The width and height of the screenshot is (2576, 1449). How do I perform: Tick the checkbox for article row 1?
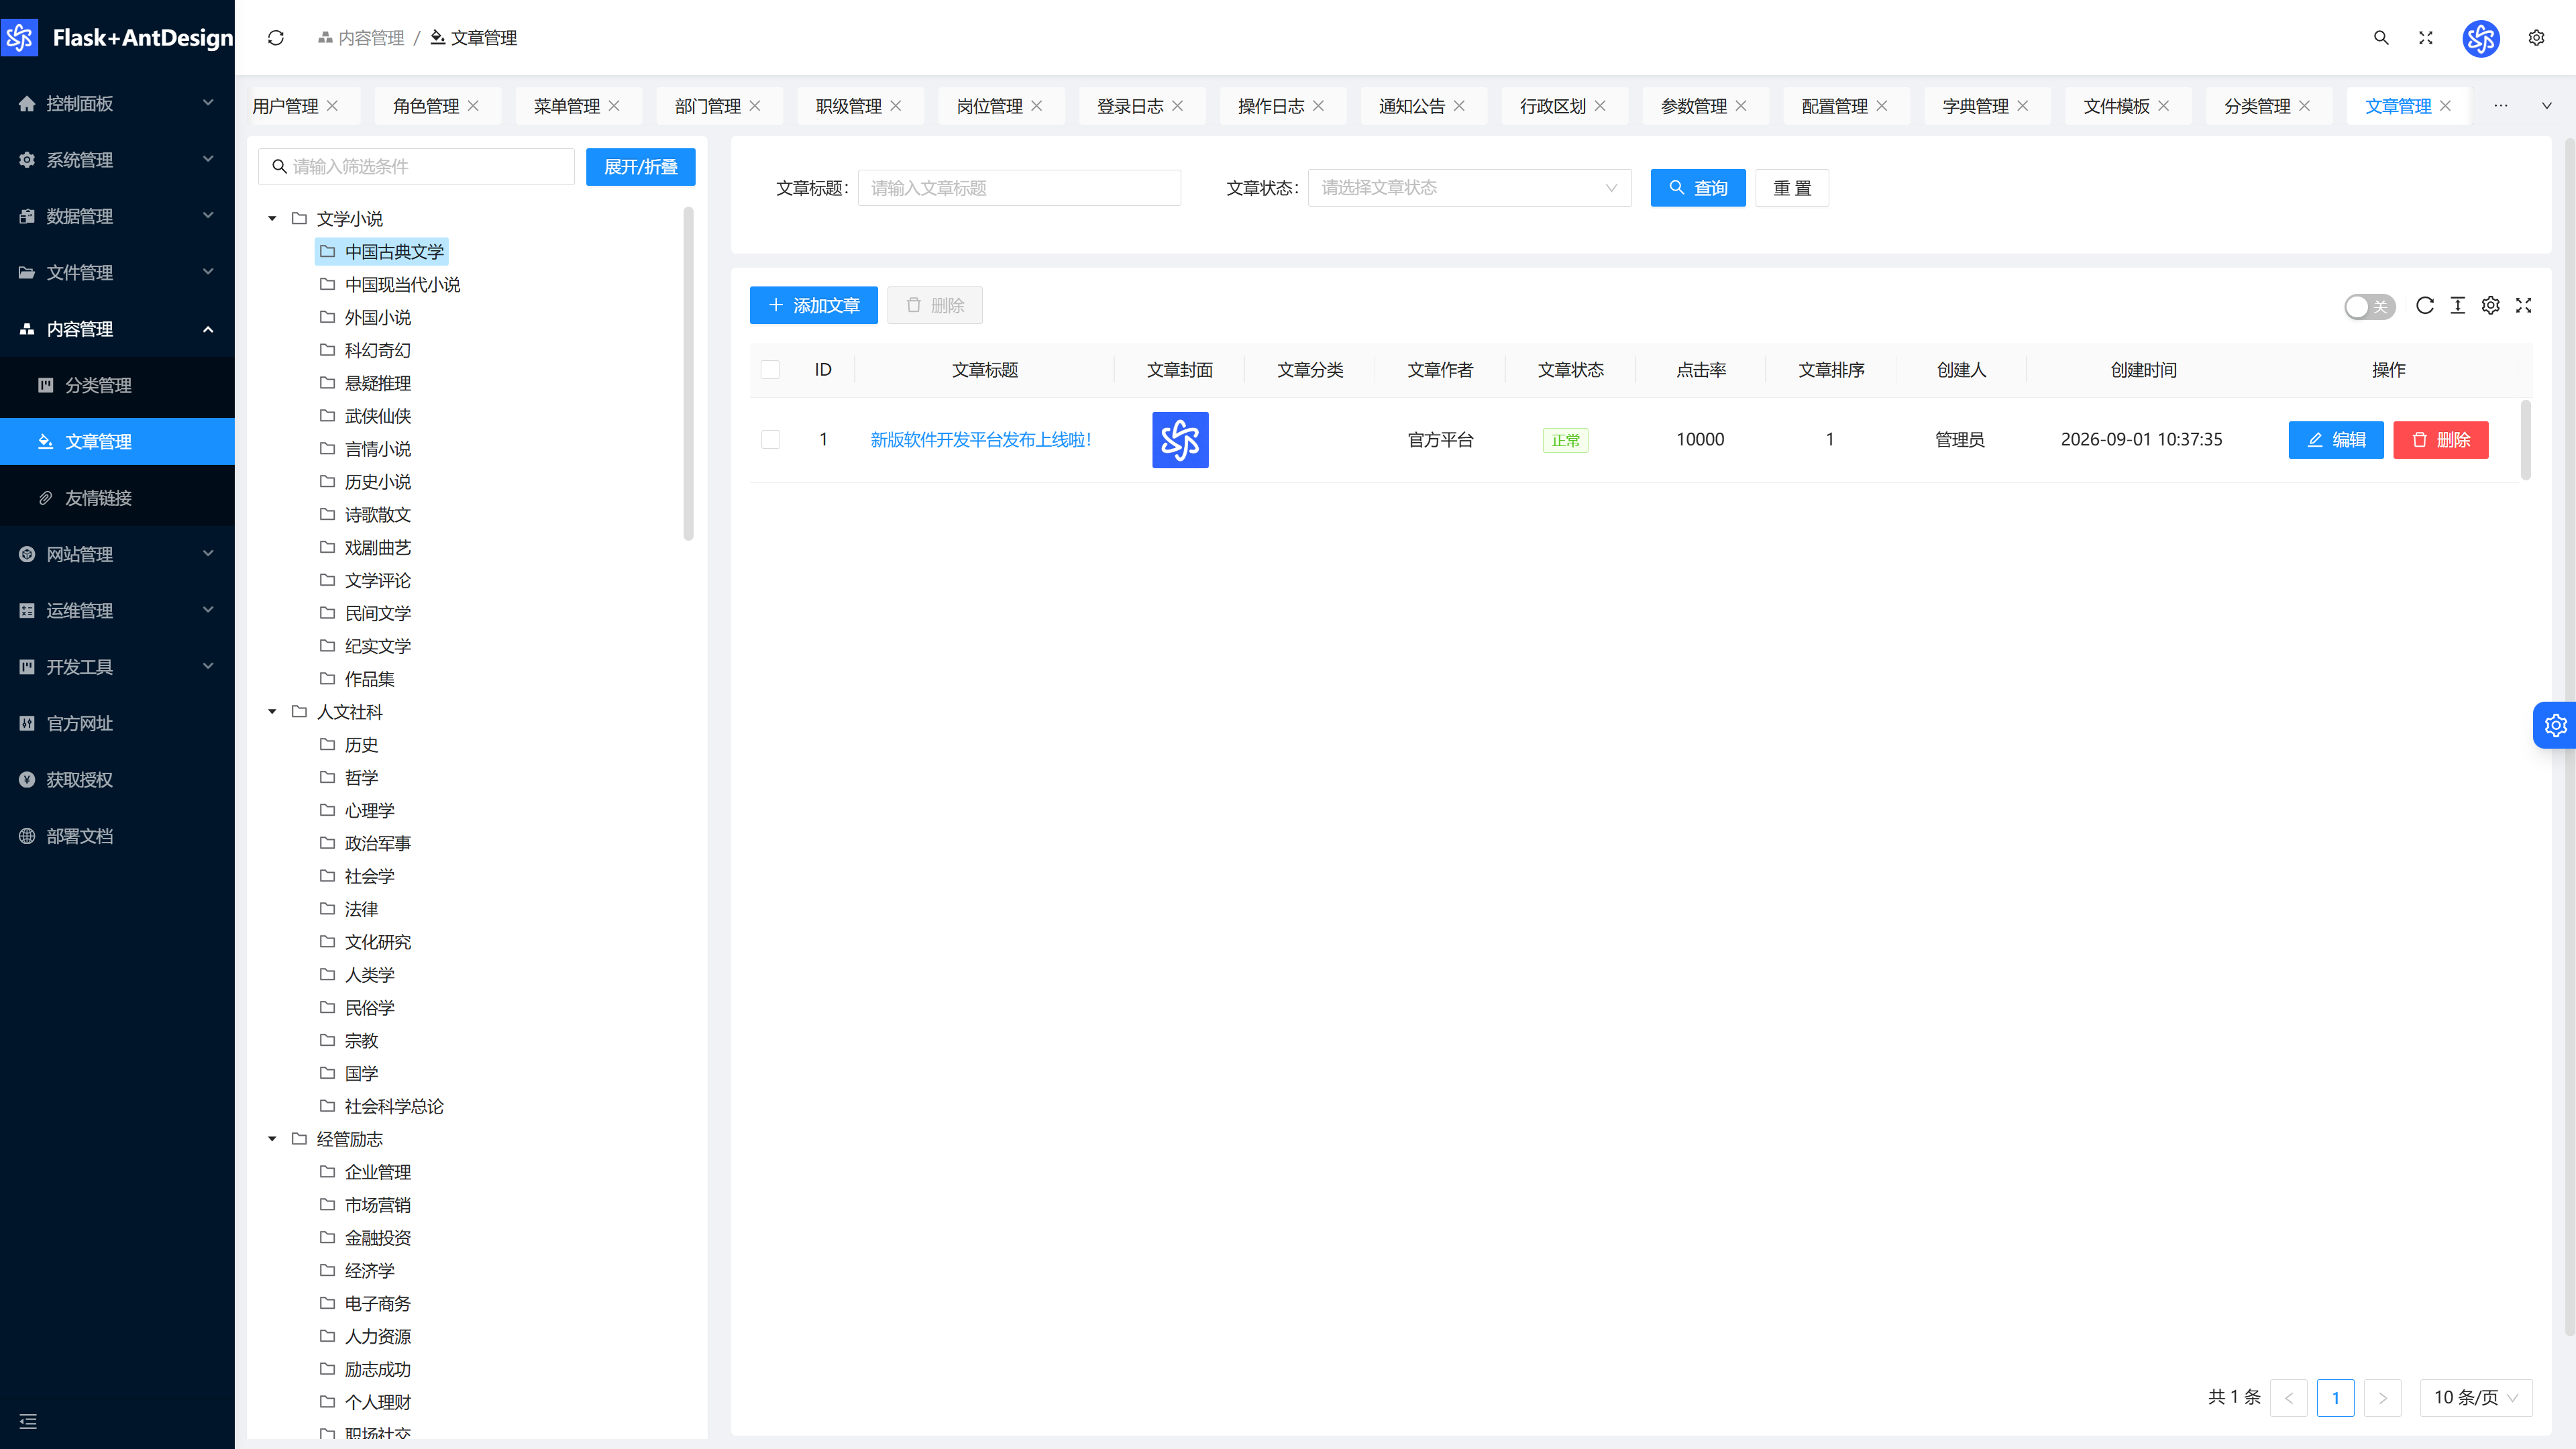pos(770,440)
